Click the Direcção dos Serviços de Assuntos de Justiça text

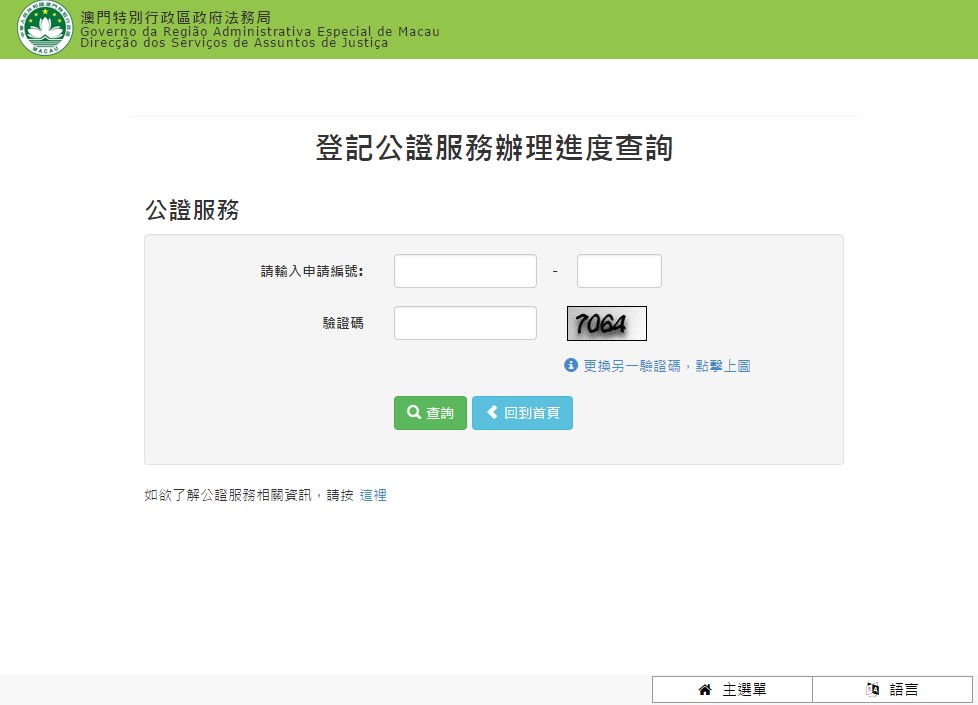pyautogui.click(x=234, y=44)
